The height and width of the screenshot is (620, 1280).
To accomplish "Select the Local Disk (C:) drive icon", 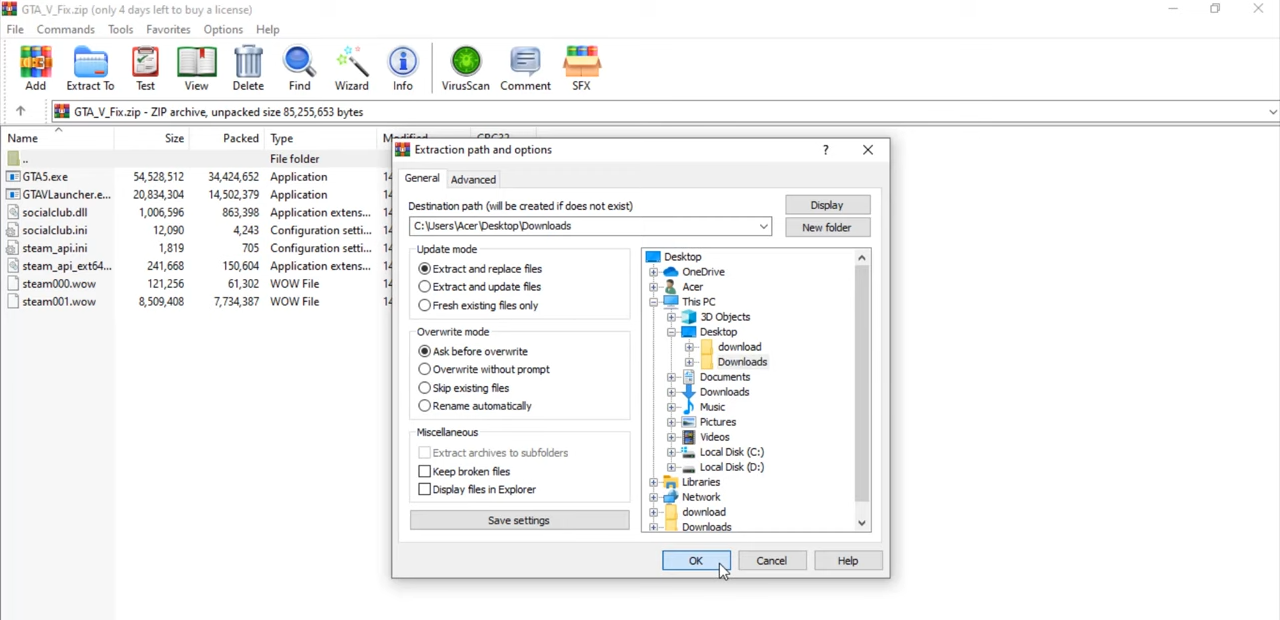I will click(x=689, y=452).
